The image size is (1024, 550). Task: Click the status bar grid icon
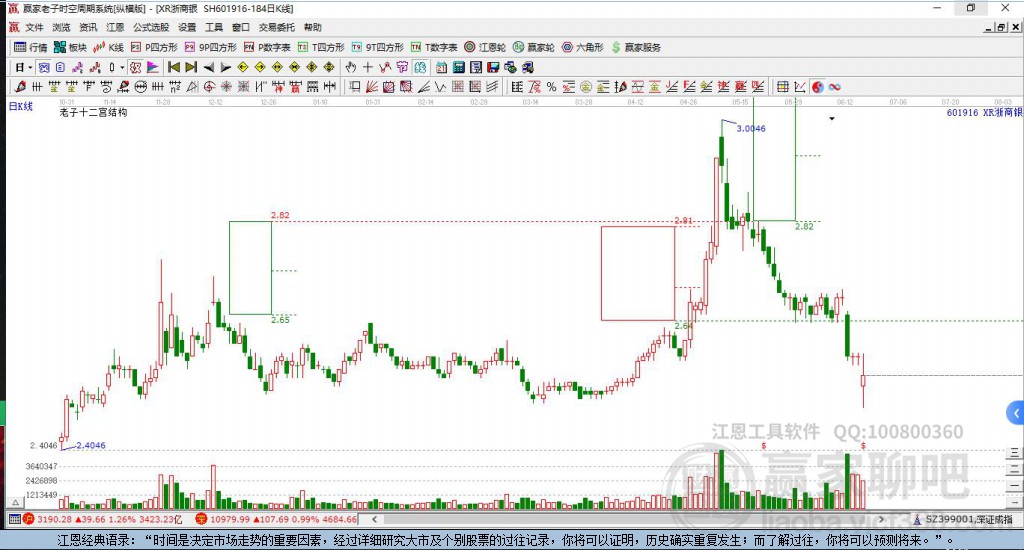click(x=14, y=519)
